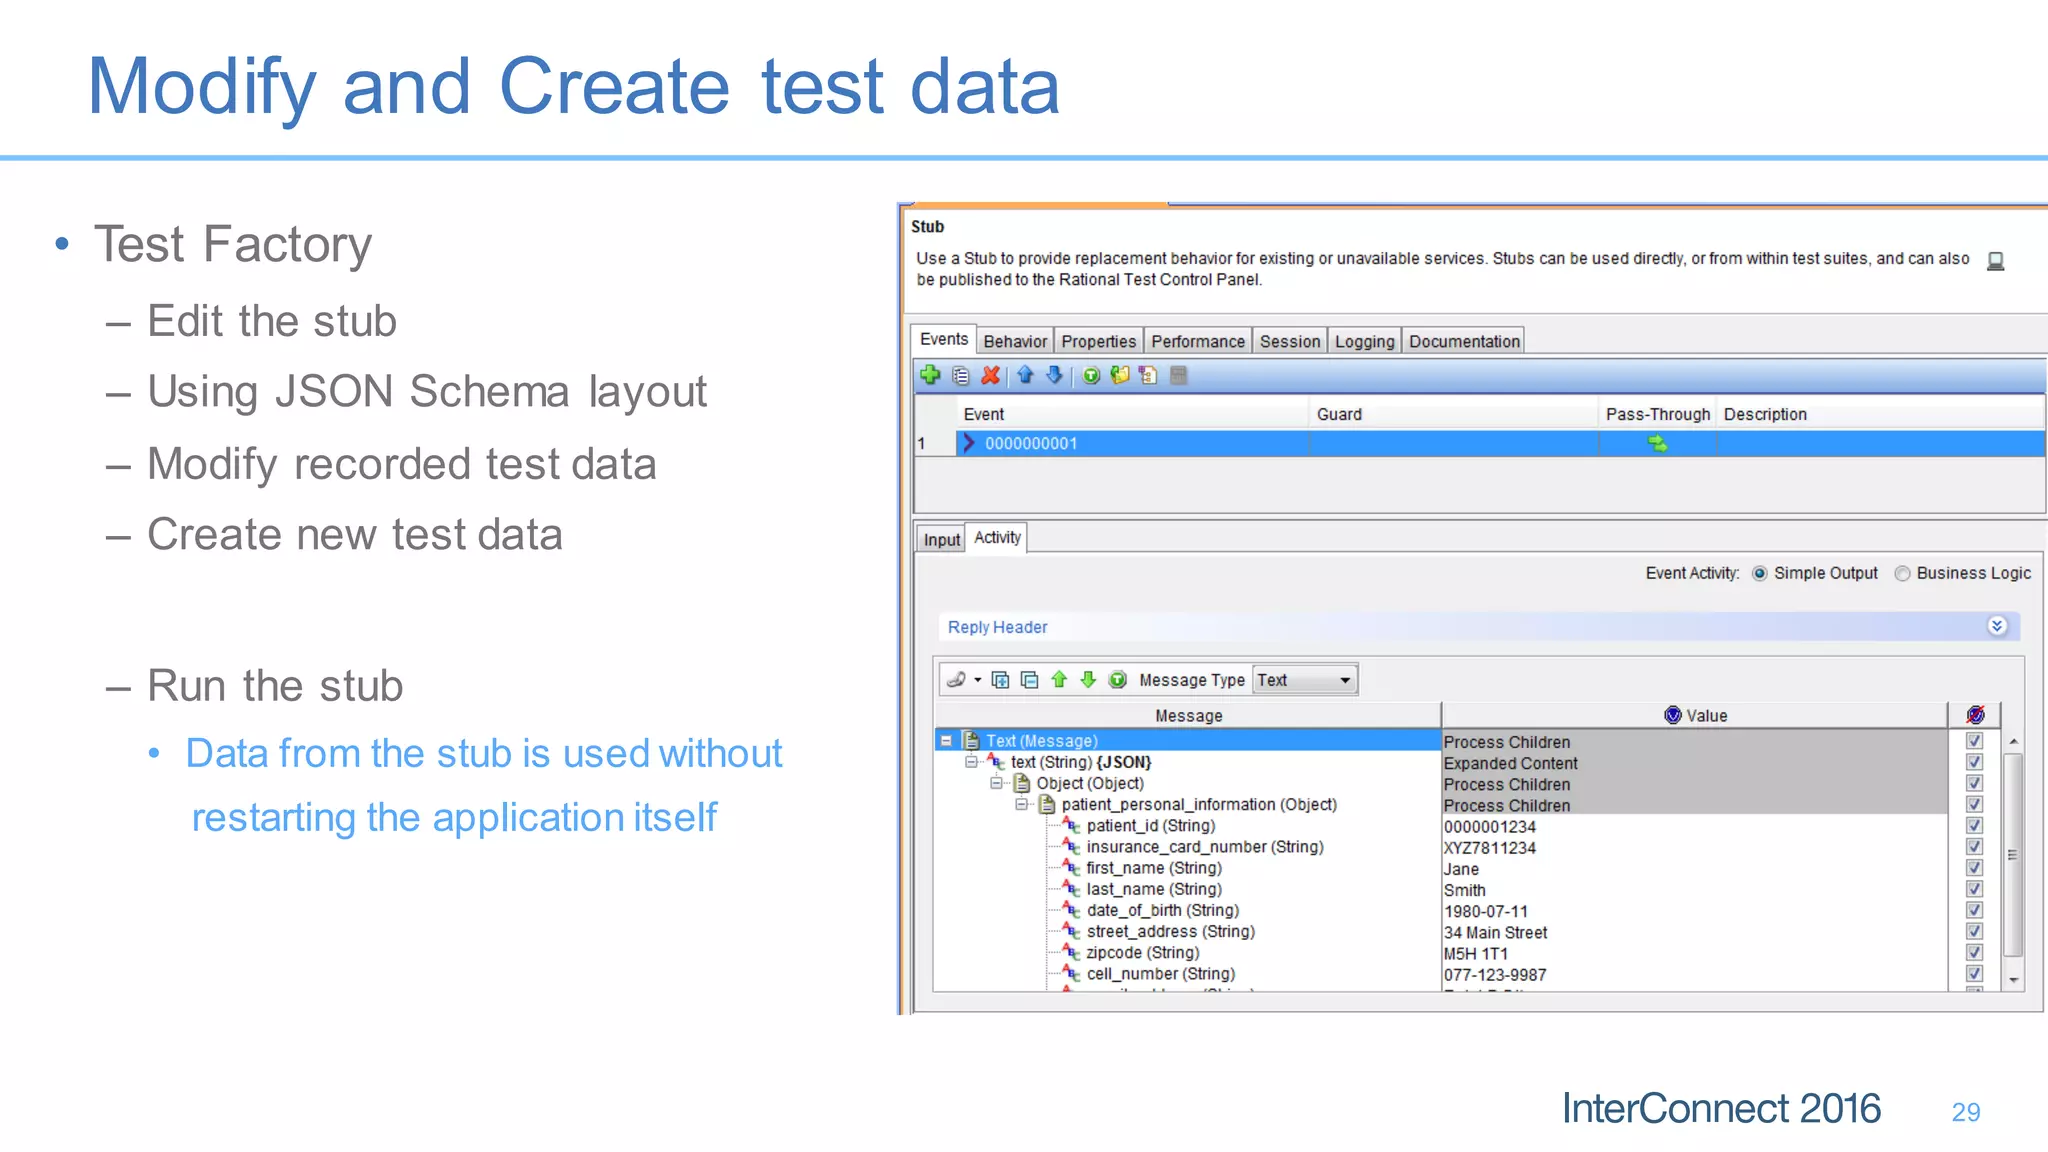Open the Performance tab

(1198, 341)
